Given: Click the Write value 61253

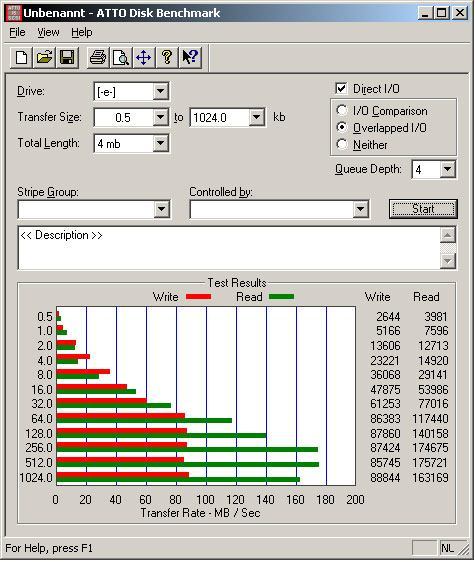Looking at the screenshot, I should pyautogui.click(x=385, y=404).
